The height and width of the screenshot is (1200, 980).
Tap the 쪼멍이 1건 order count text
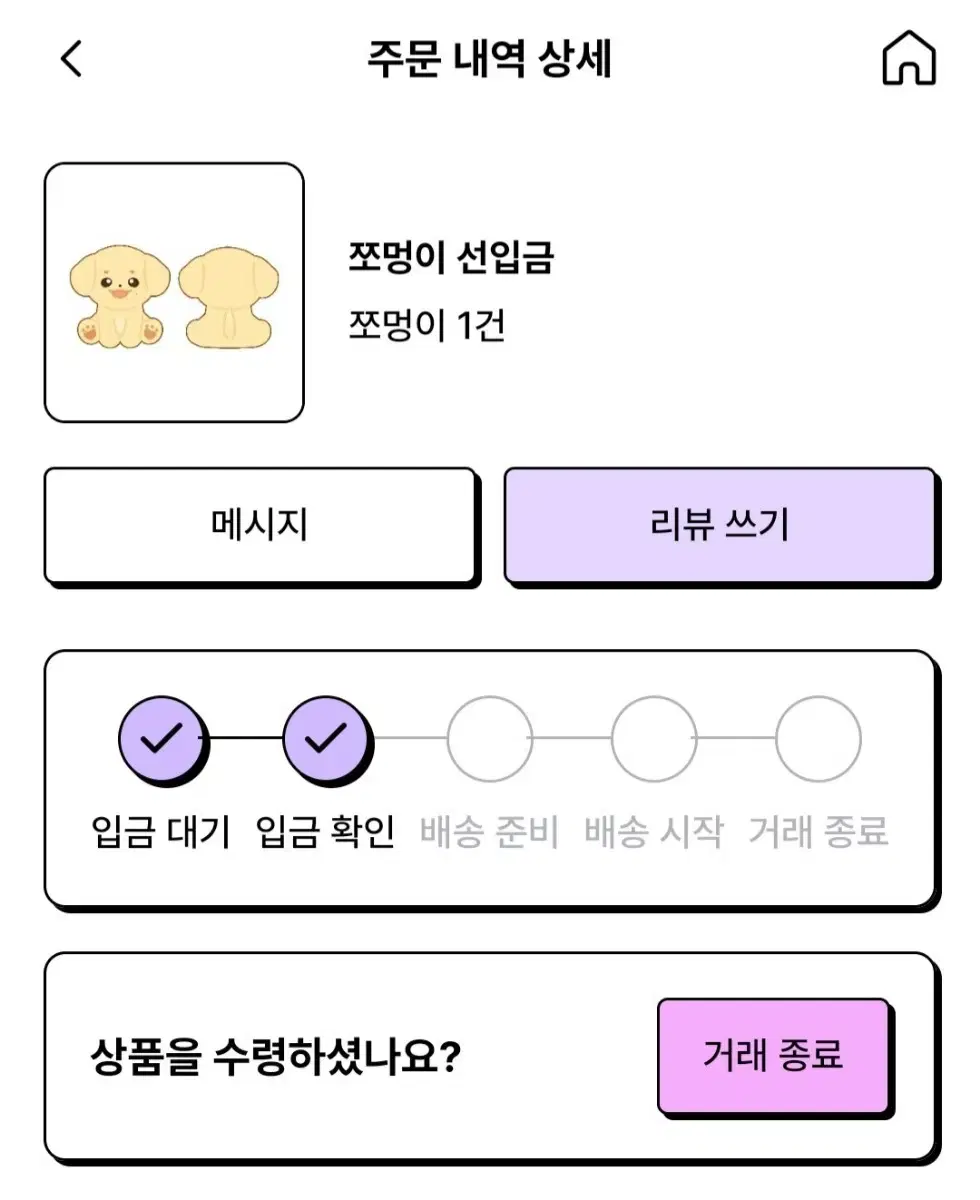coord(427,325)
